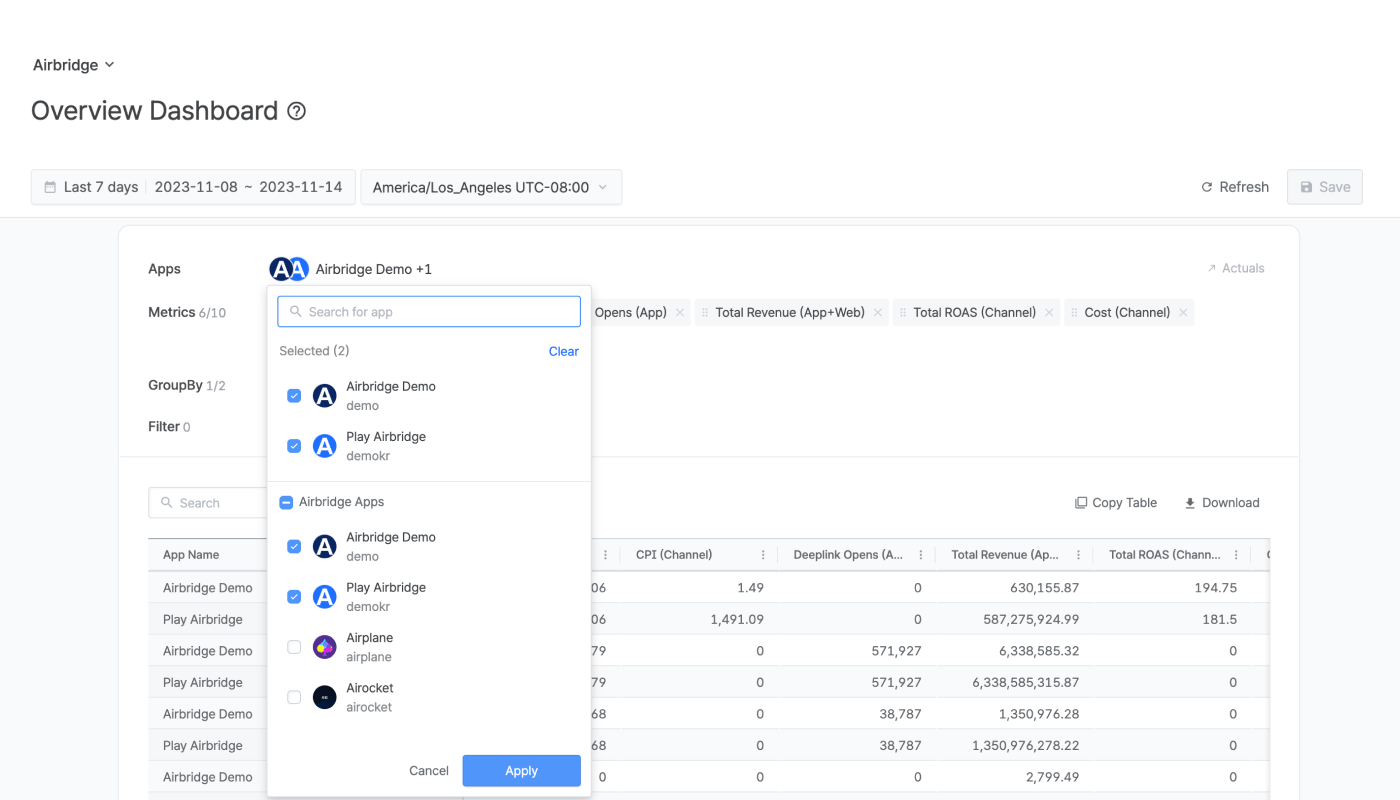Remove the Total ROAS (Channel) metric

click(x=1049, y=313)
